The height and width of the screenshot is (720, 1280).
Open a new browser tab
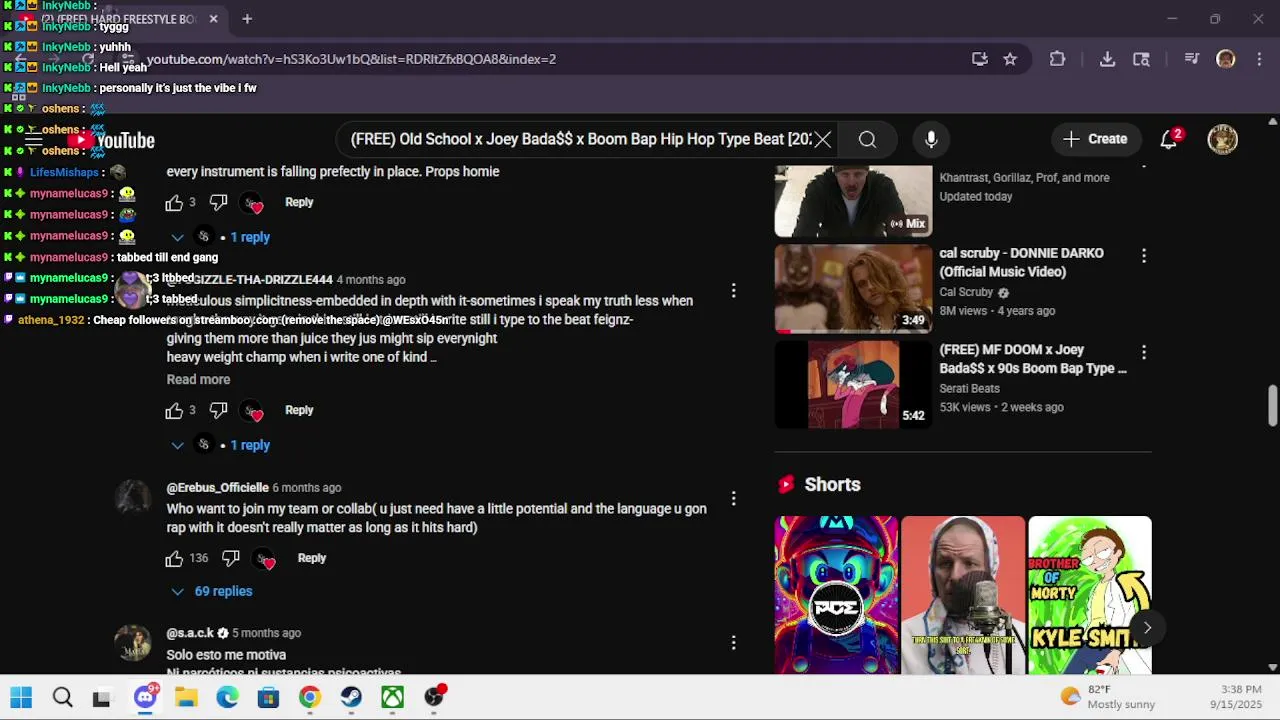point(247,19)
